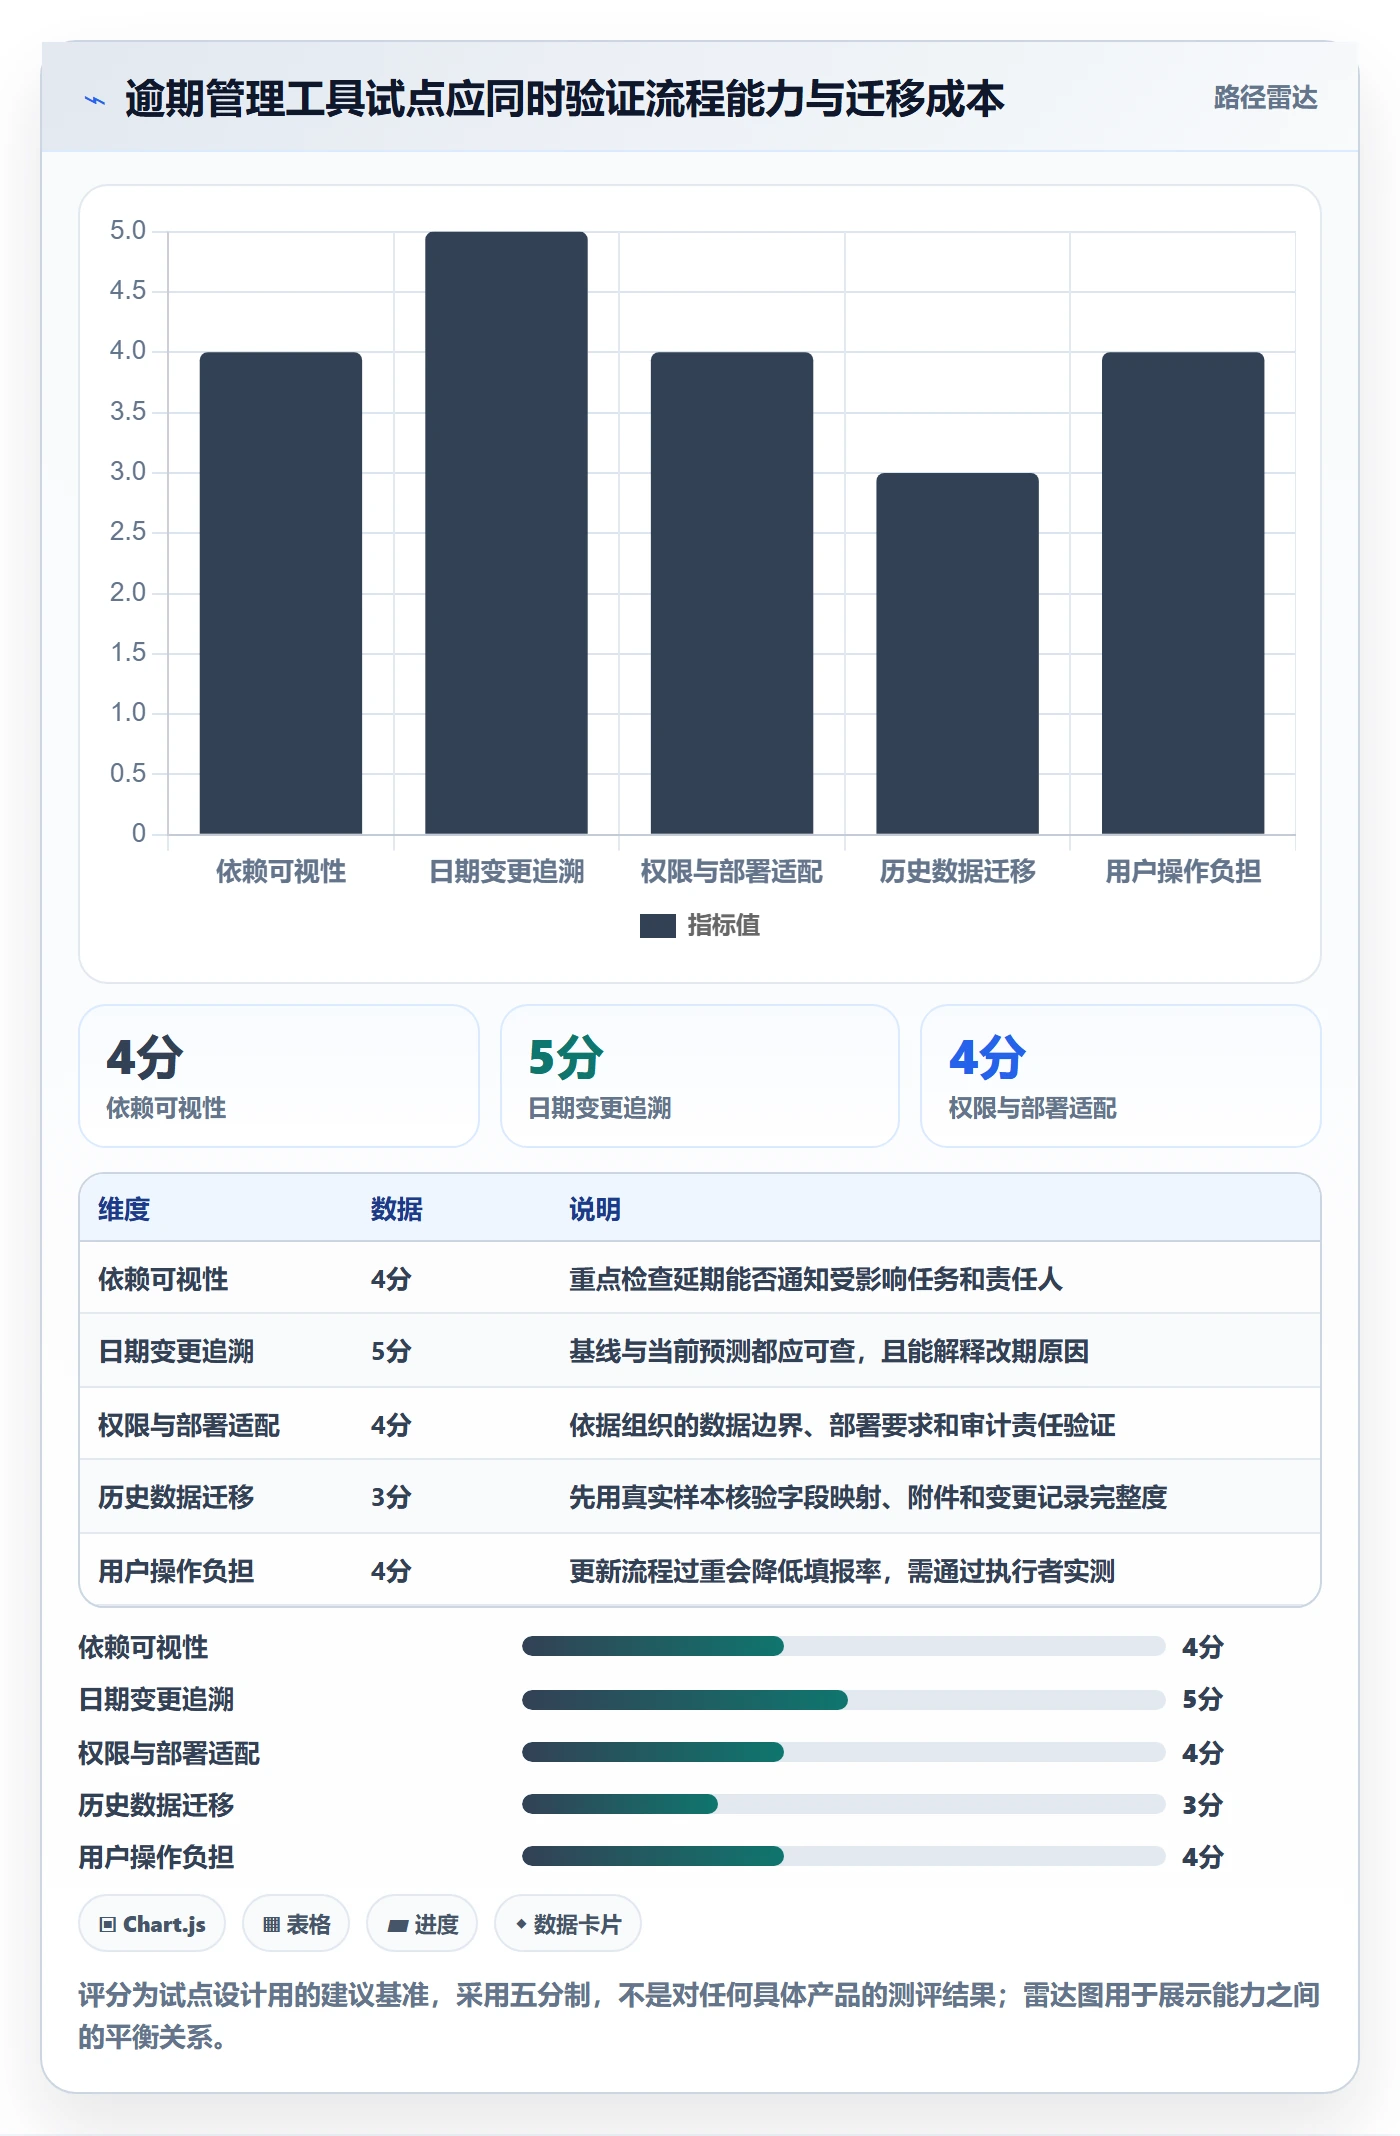Select the 4分 权限与部署适配 data card
The width and height of the screenshot is (1400, 2136).
1121,1076
